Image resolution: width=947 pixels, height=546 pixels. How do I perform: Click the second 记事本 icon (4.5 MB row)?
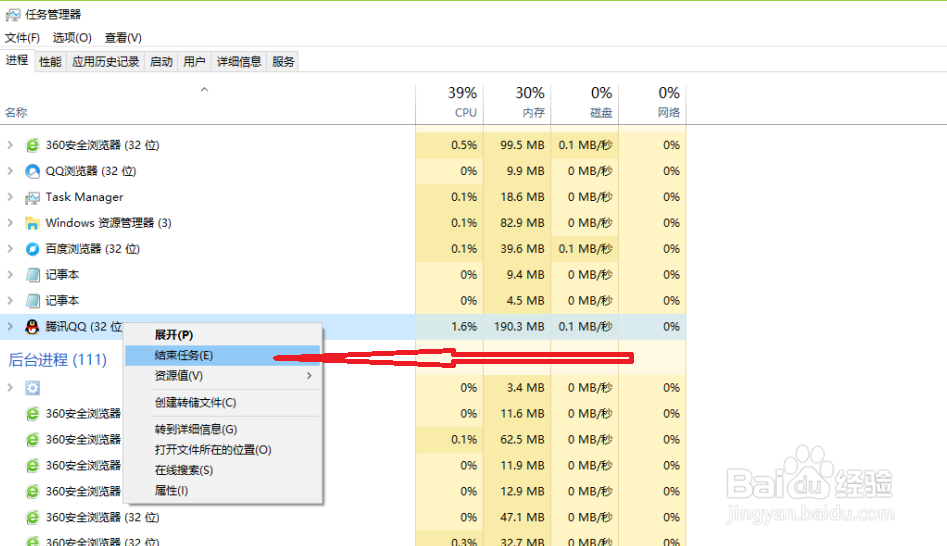32,301
